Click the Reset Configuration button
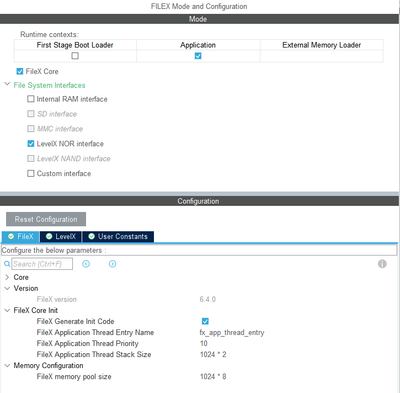The width and height of the screenshot is (400, 393). pos(46,219)
